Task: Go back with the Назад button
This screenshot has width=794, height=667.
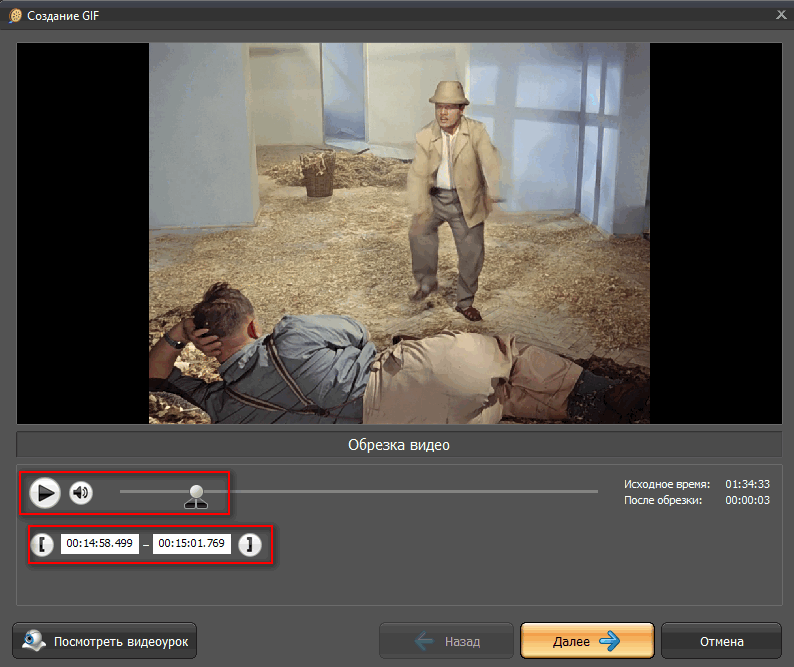Action: [x=446, y=641]
